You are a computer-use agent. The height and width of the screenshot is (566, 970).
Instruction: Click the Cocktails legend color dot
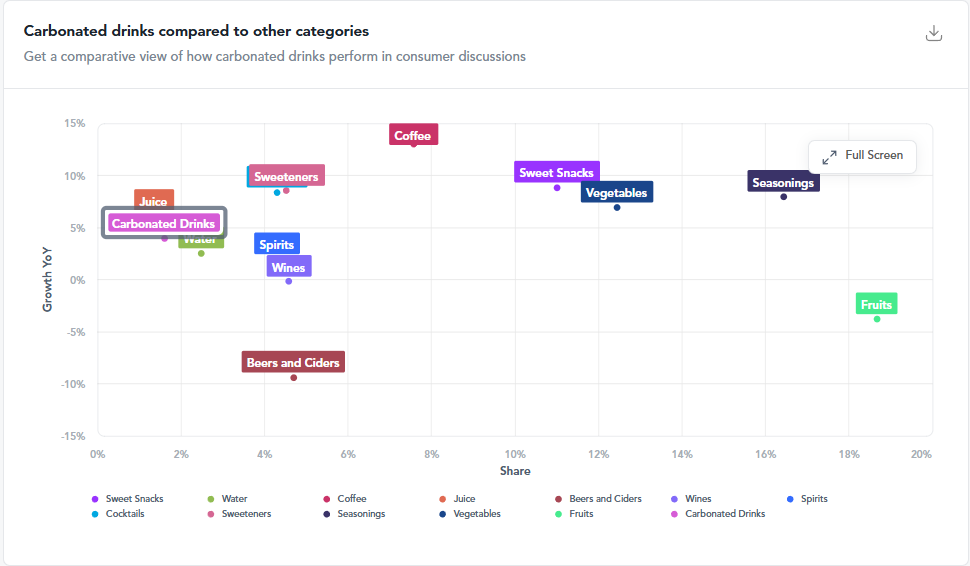click(x=95, y=514)
